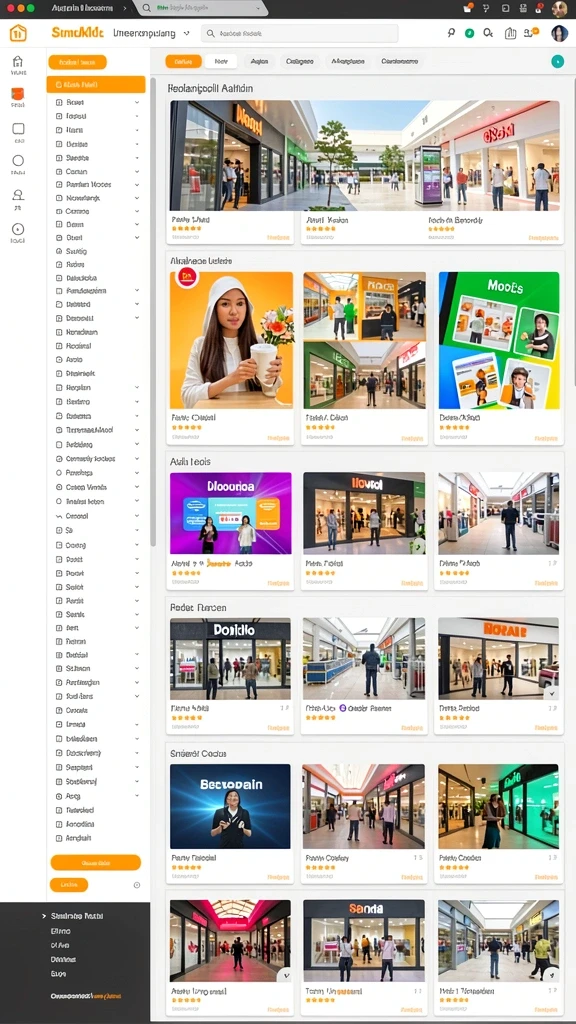Viewport: 576px width, 1024px height.
Task: Switch to the white 'Nev' pill tab
Action: pos(221,61)
